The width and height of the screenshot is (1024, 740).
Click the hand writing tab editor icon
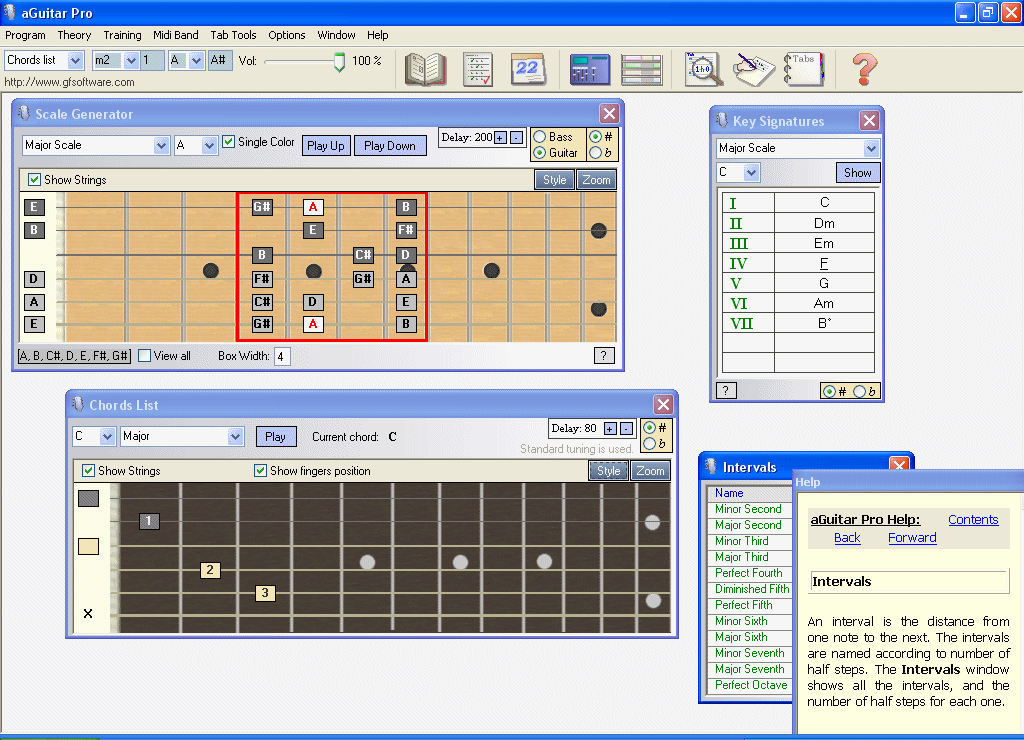pos(753,69)
